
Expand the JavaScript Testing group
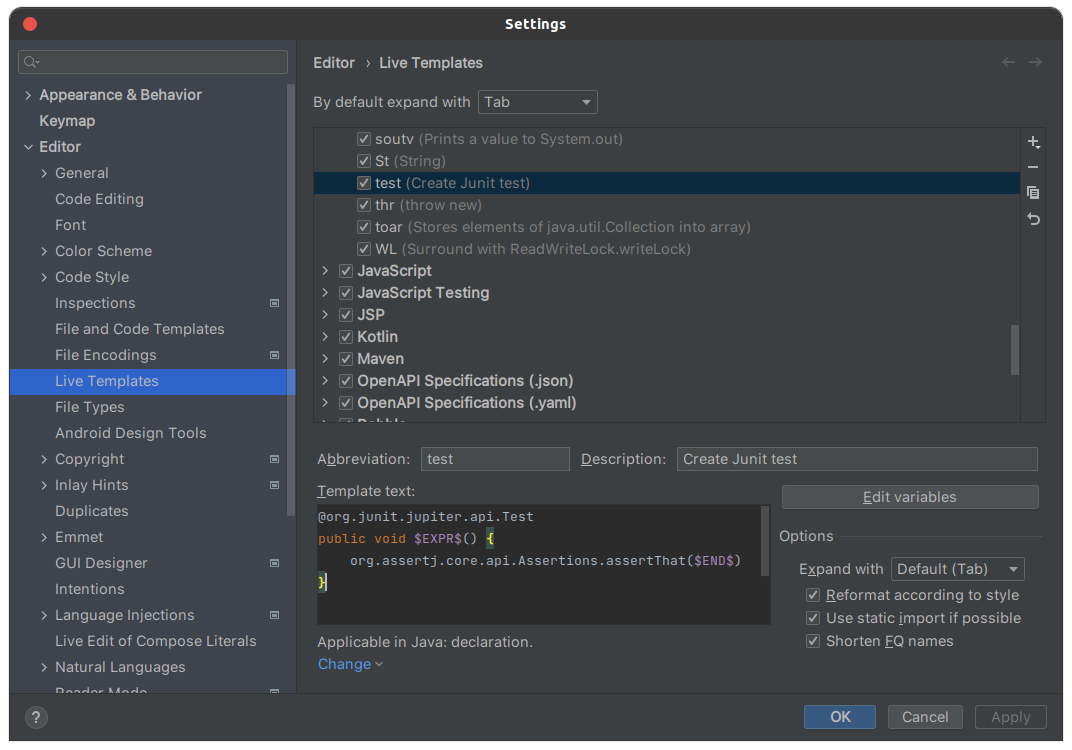pyautogui.click(x=325, y=293)
